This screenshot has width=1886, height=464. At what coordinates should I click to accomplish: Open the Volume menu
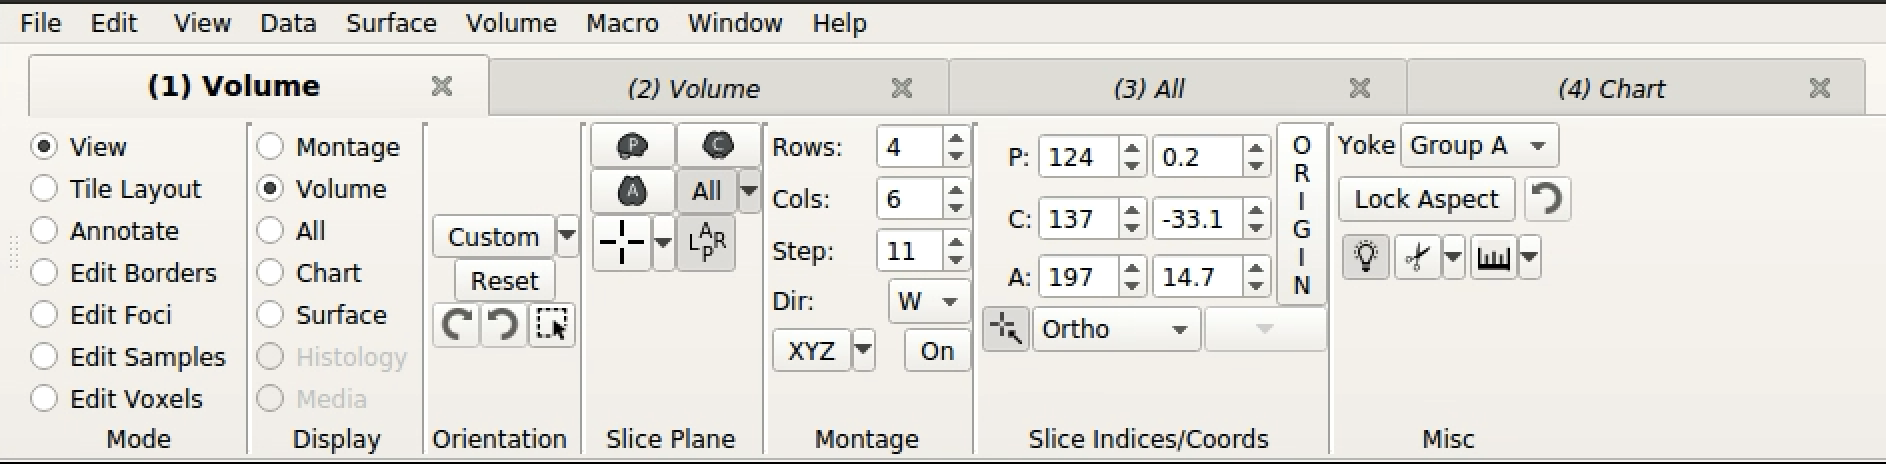click(511, 23)
